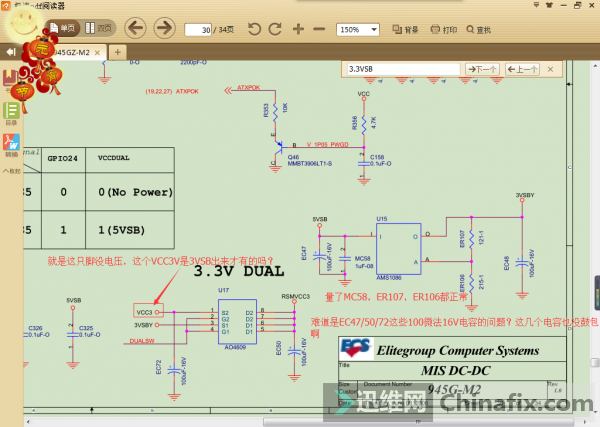Click the app logo in title bar
The width and height of the screenshot is (600, 427).
click(6, 5)
